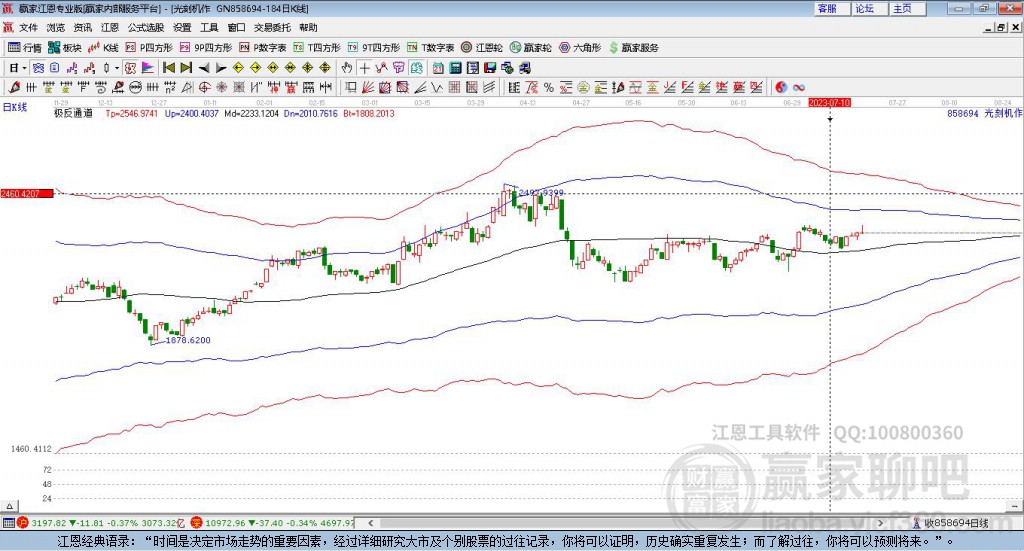
Task: Toggle the crosshair cursor tool
Action: pyautogui.click(x=364, y=68)
